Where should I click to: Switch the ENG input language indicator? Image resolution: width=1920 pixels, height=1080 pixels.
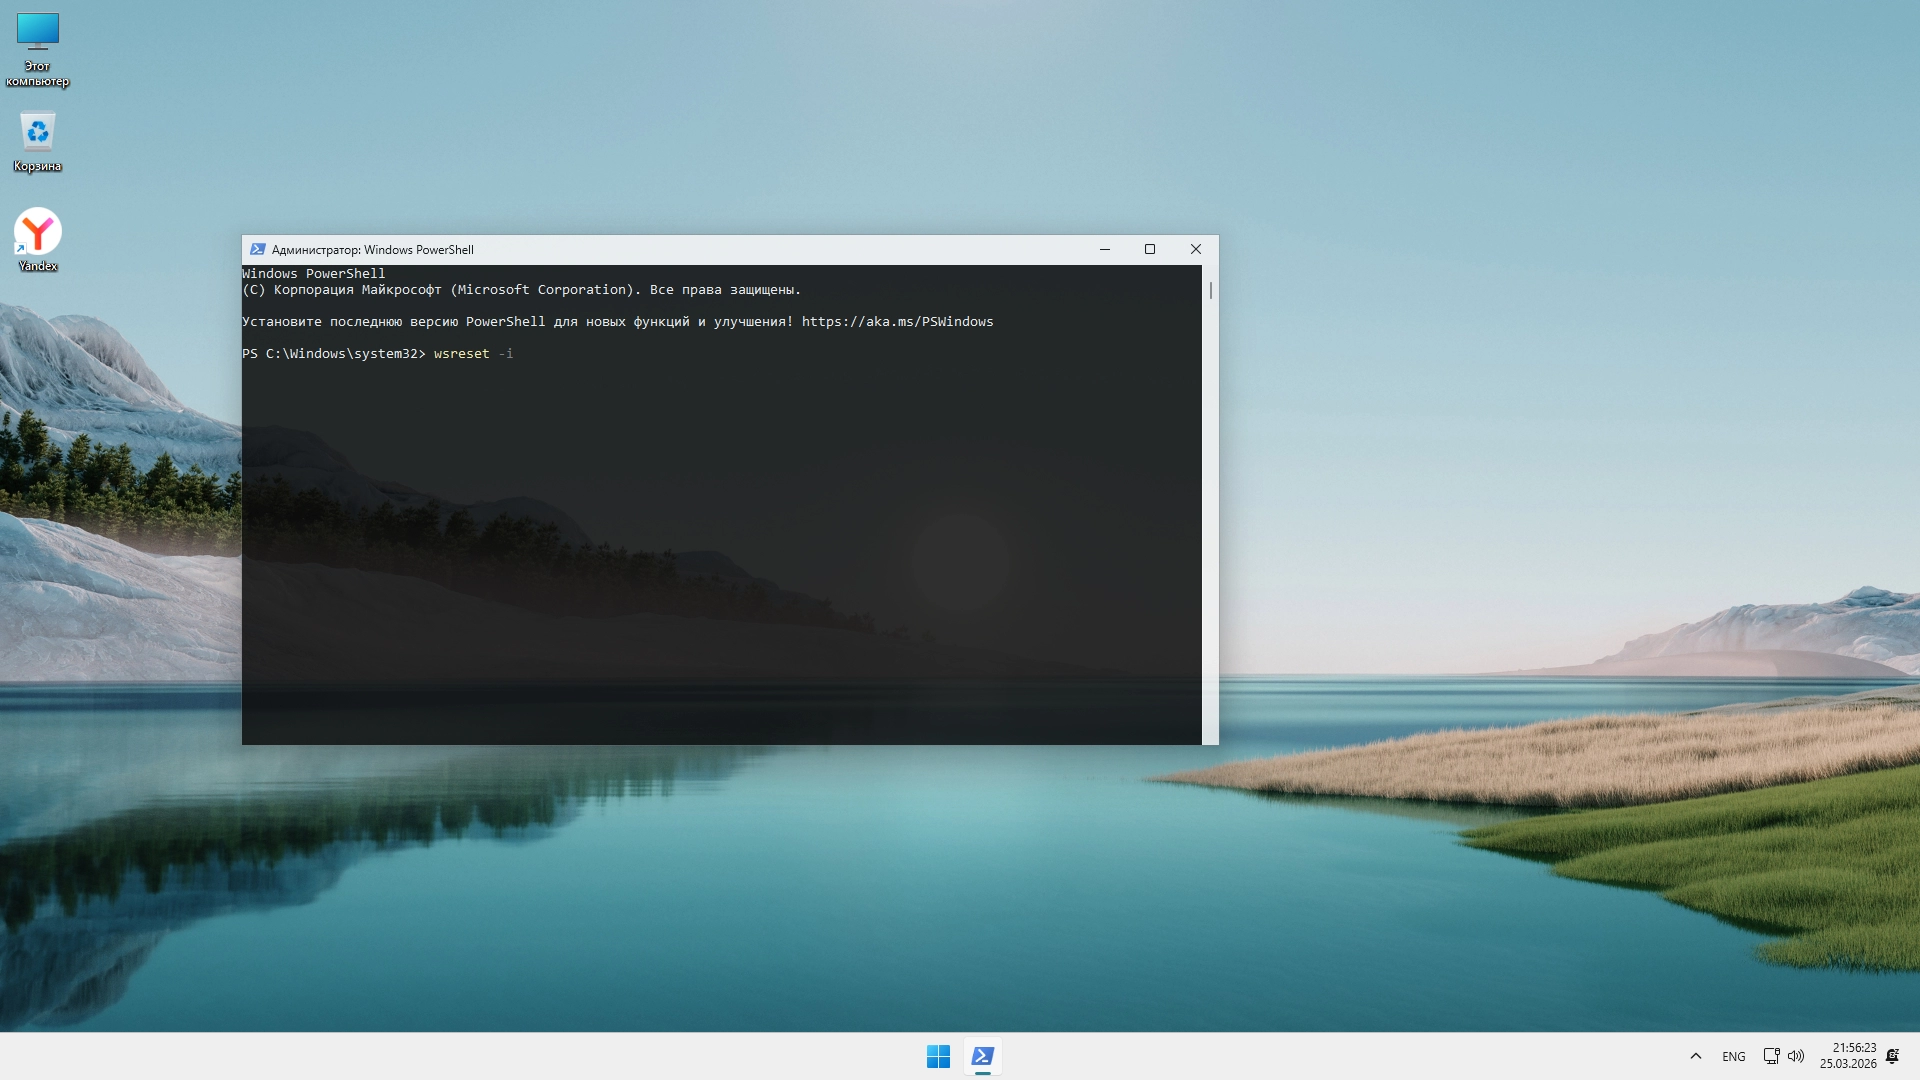pyautogui.click(x=1734, y=1056)
